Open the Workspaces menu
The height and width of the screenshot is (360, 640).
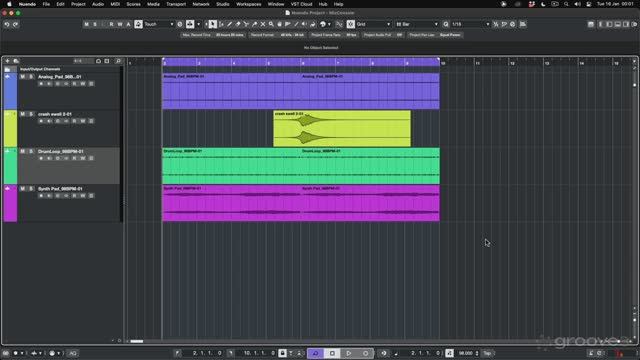coord(249,4)
